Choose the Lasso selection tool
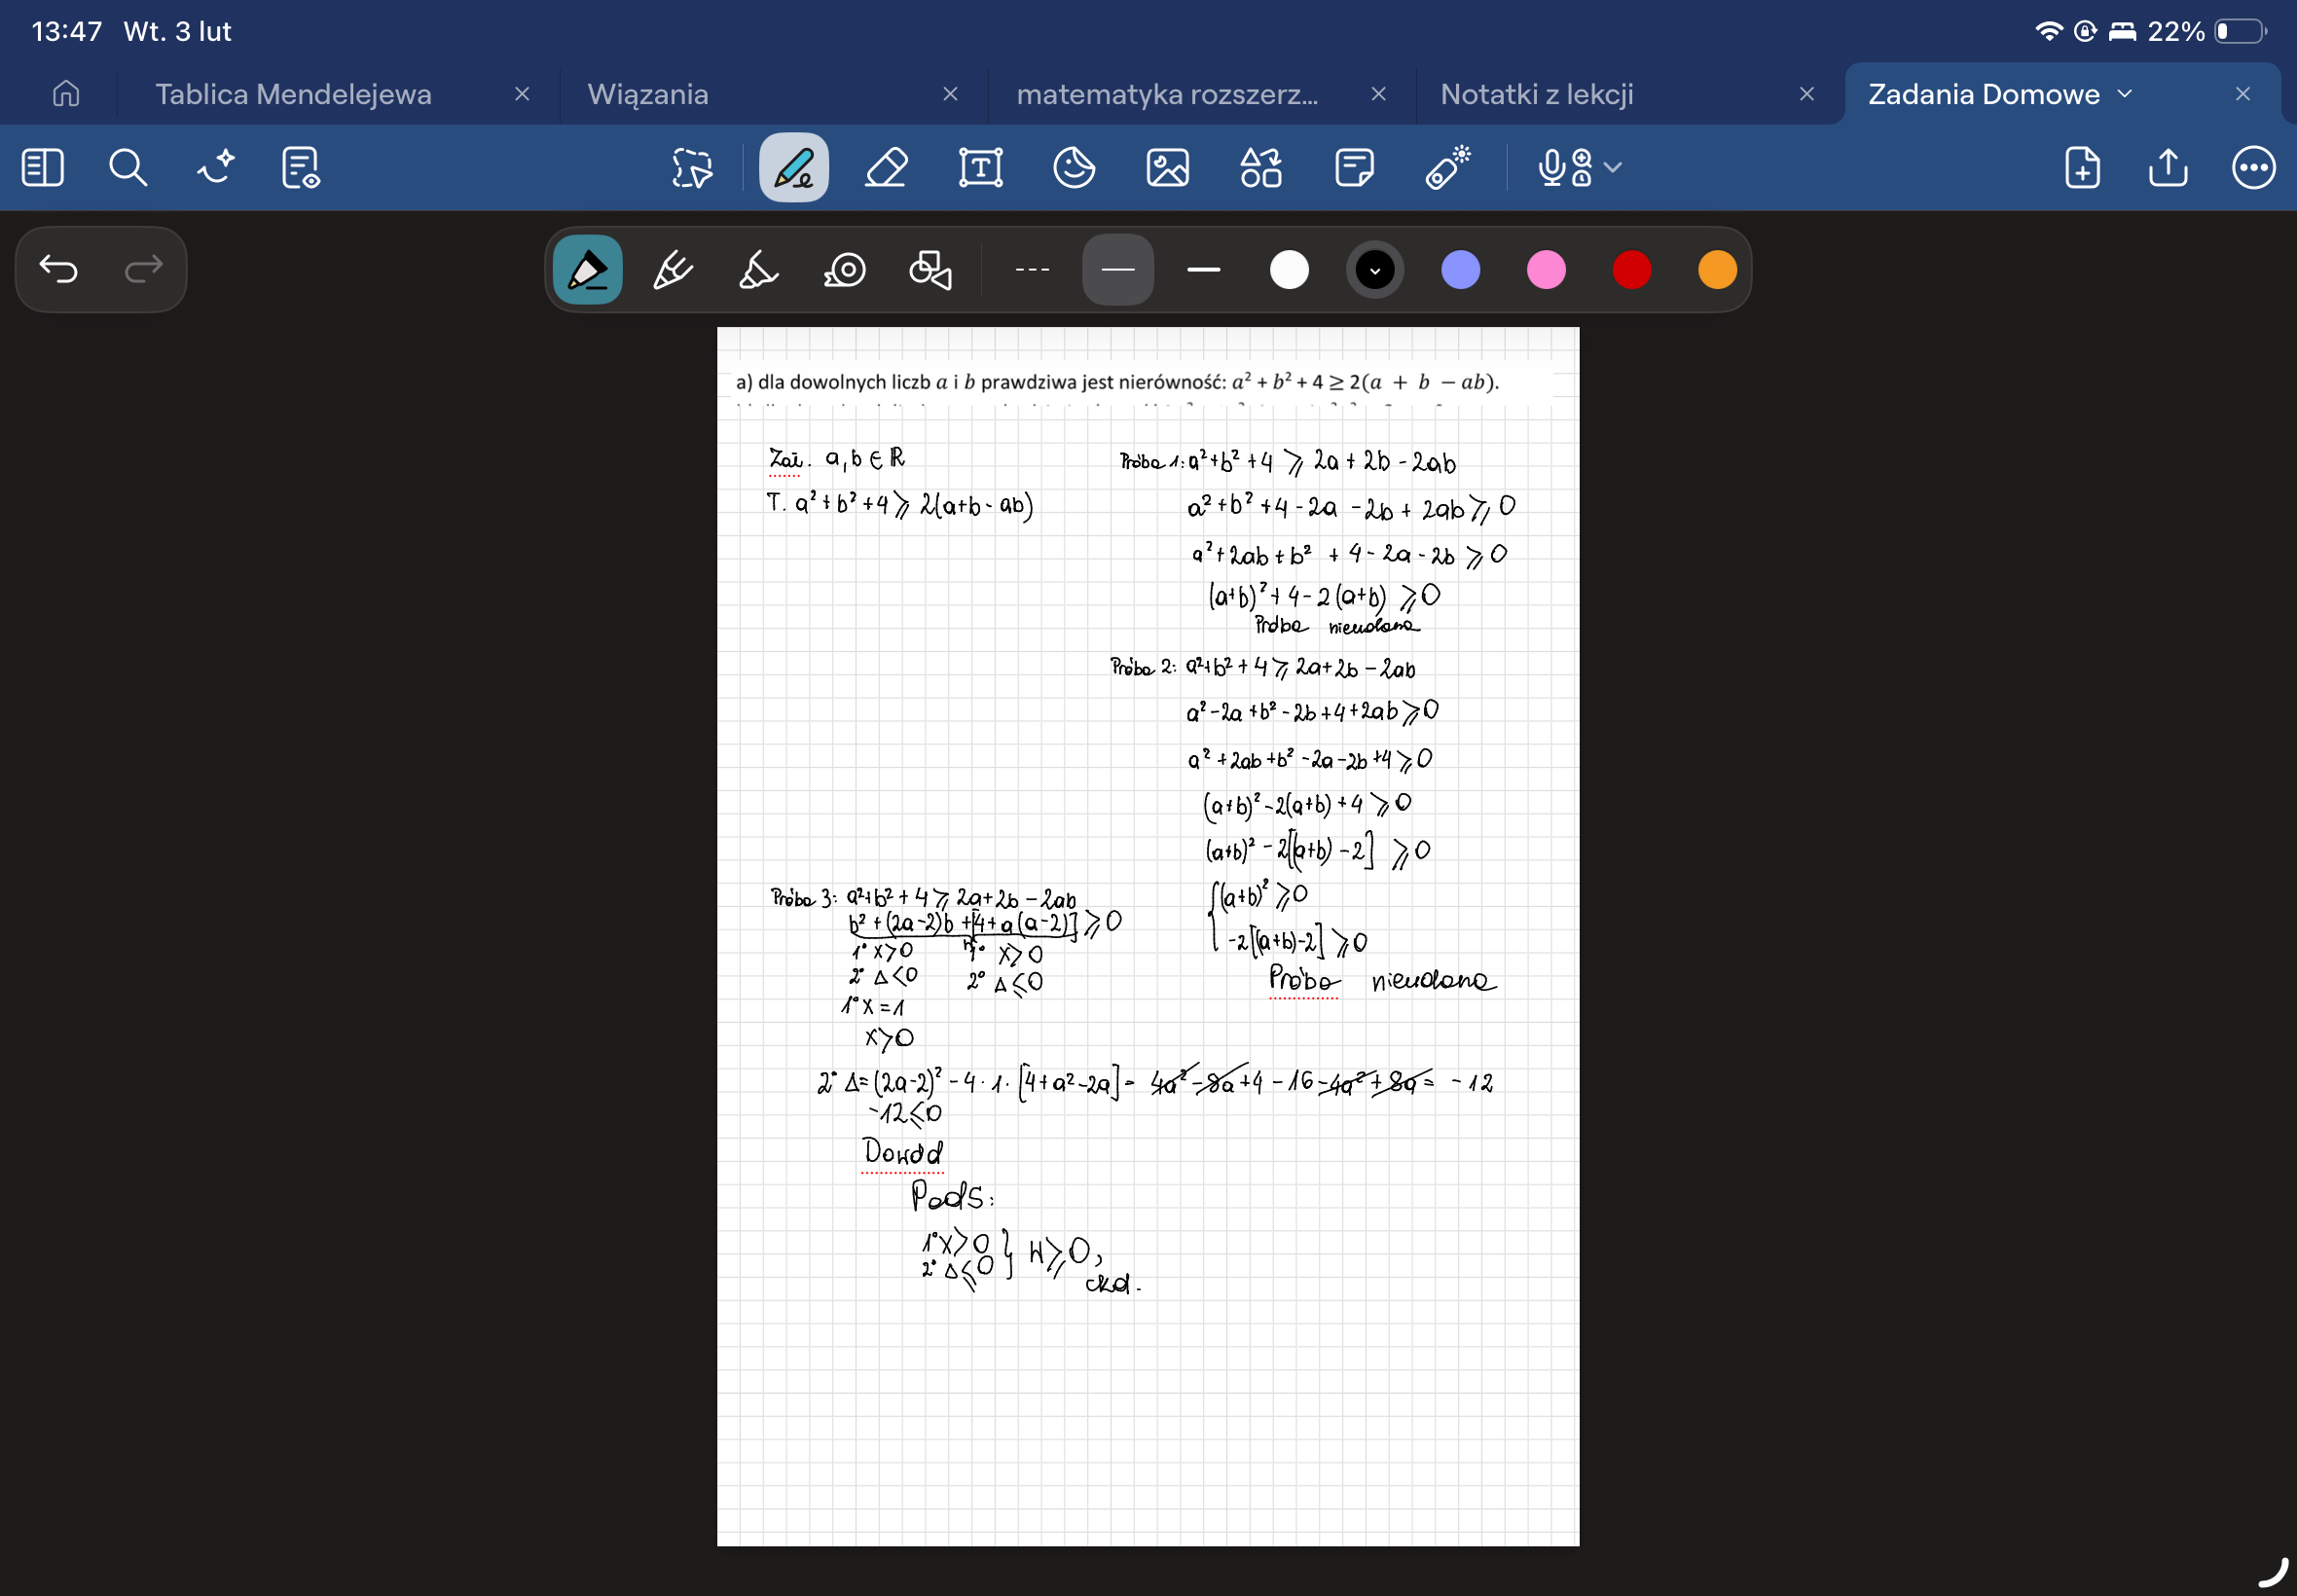This screenshot has height=1596, width=2297. click(692, 168)
